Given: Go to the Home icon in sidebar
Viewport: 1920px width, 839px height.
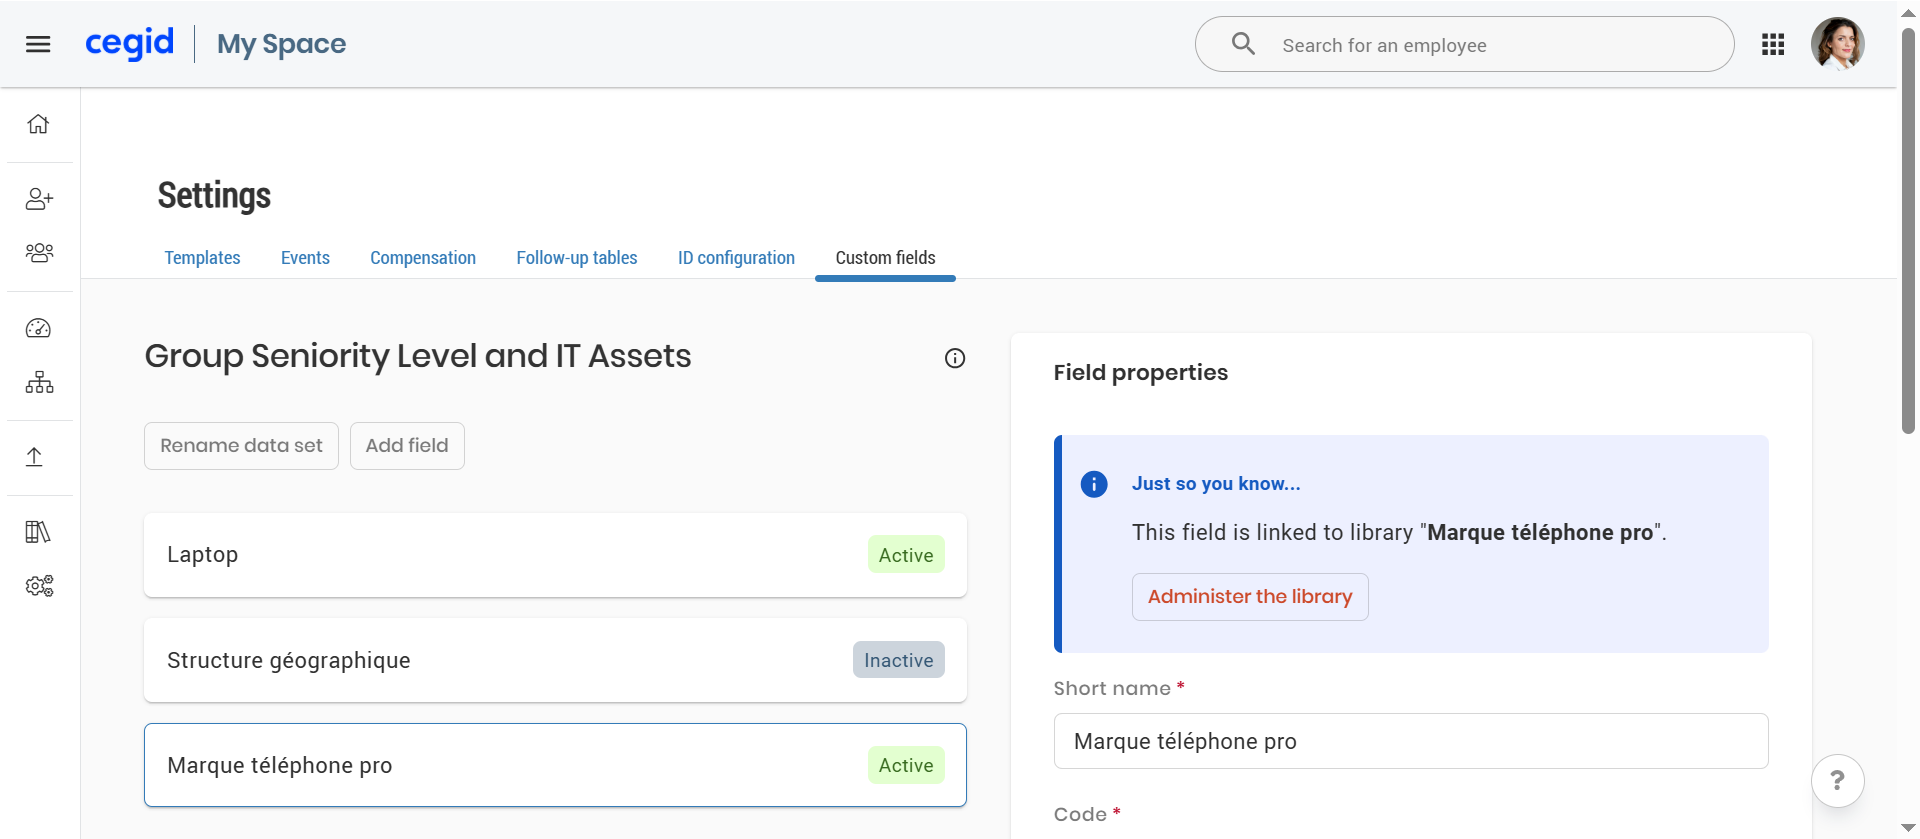Looking at the screenshot, I should coord(38,124).
